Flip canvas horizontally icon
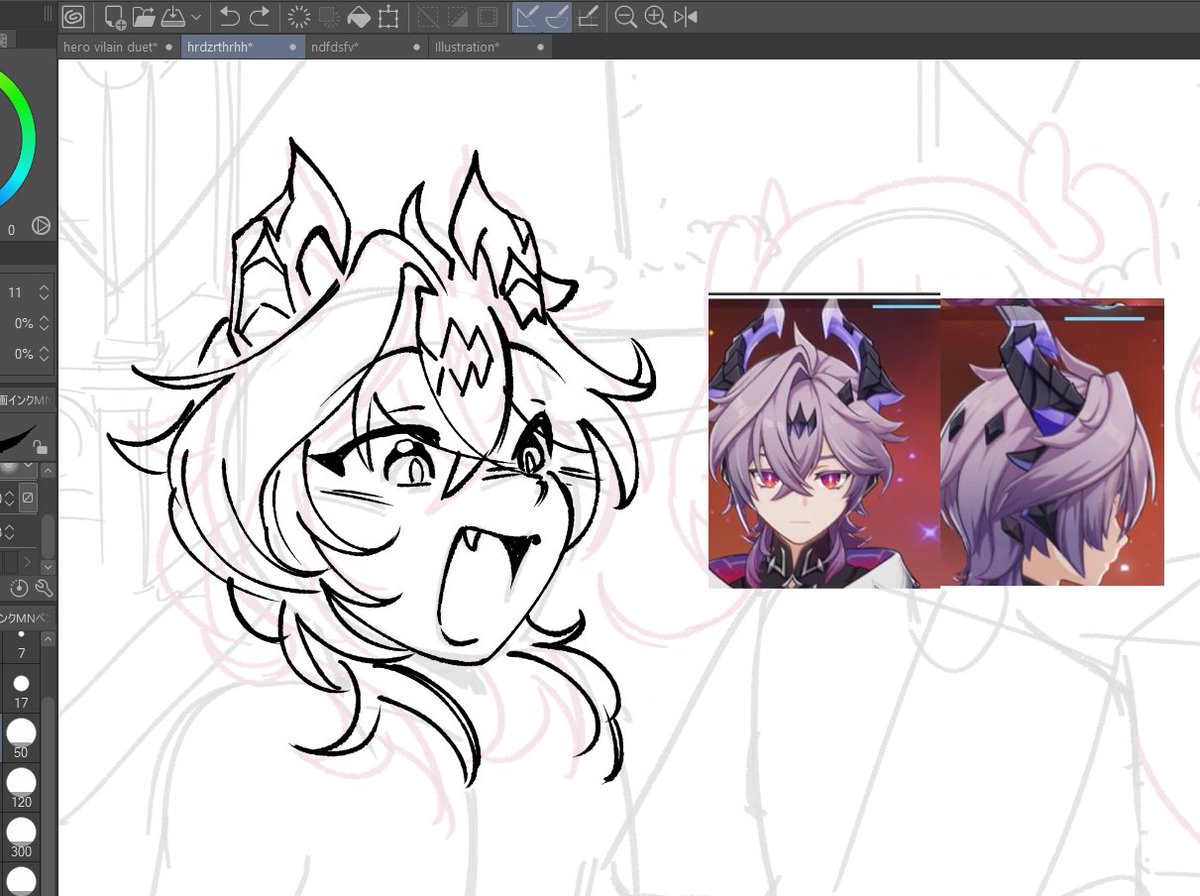 pyautogui.click(x=685, y=17)
